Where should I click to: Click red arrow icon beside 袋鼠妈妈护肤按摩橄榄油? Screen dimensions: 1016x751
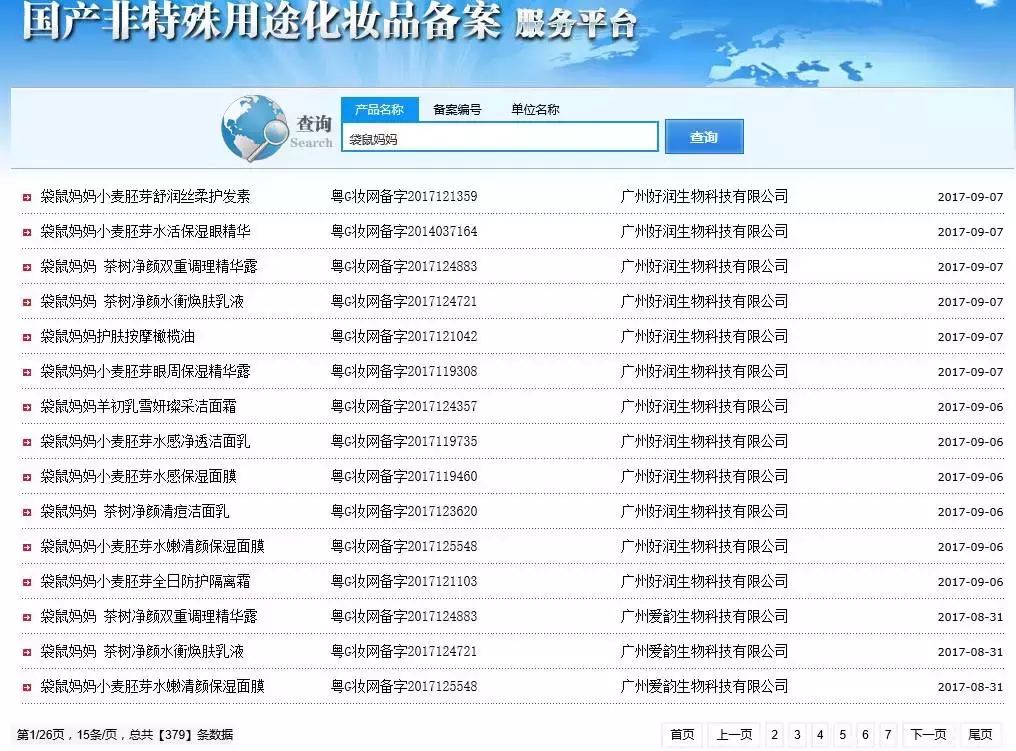coord(27,337)
